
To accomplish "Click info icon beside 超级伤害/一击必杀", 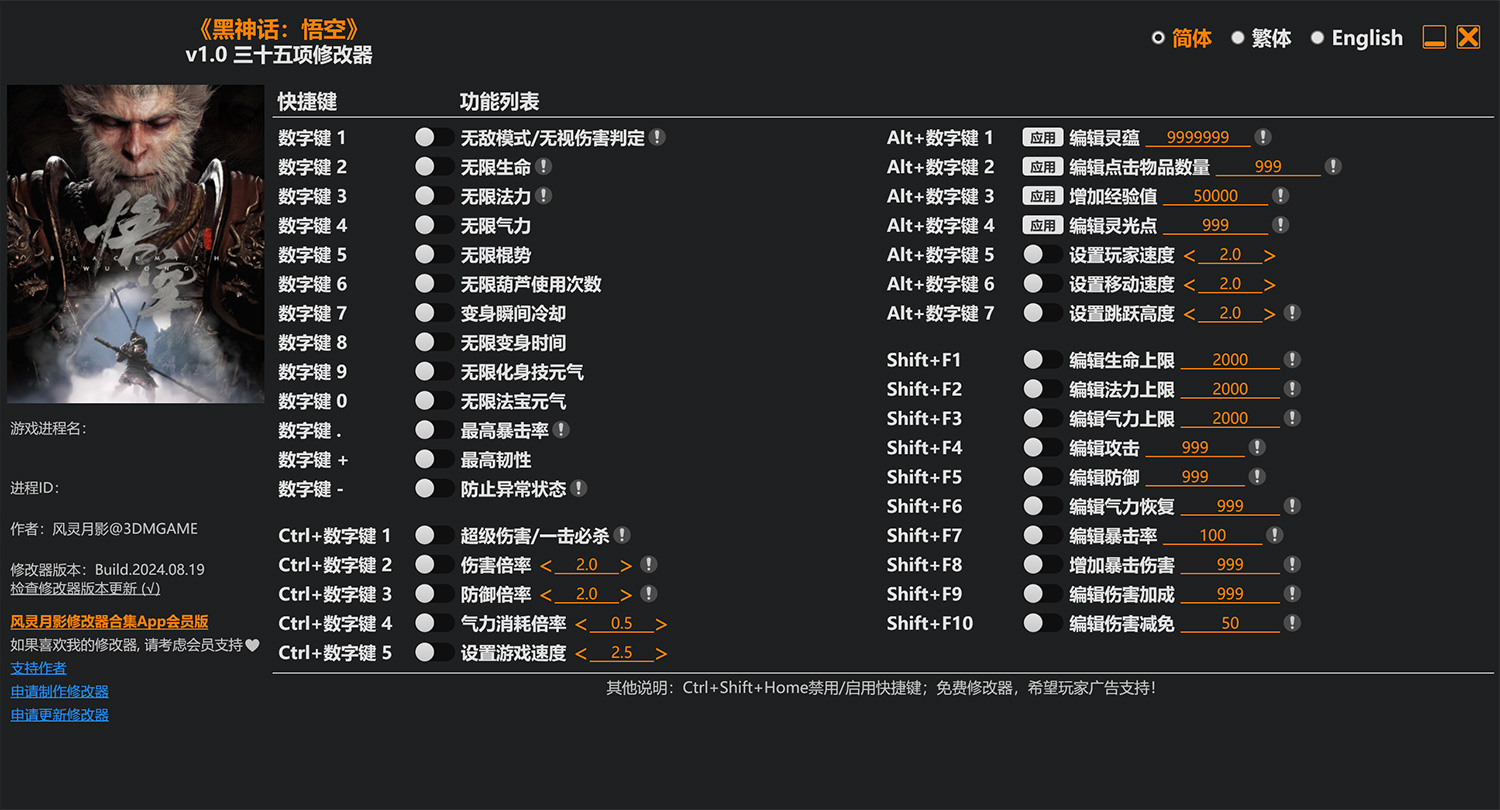I will [x=622, y=535].
